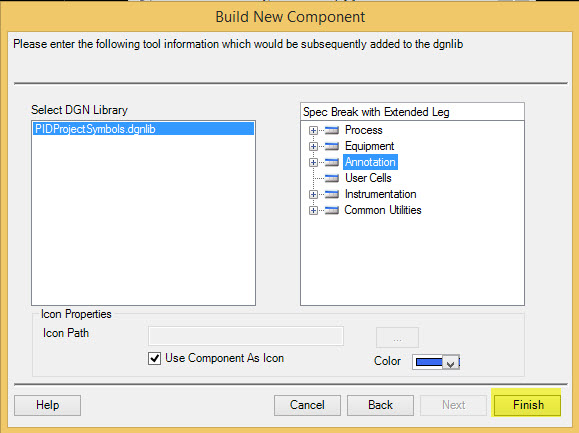Click the Process category folder icon
Viewport: 579px width, 433px height.
coord(332,130)
